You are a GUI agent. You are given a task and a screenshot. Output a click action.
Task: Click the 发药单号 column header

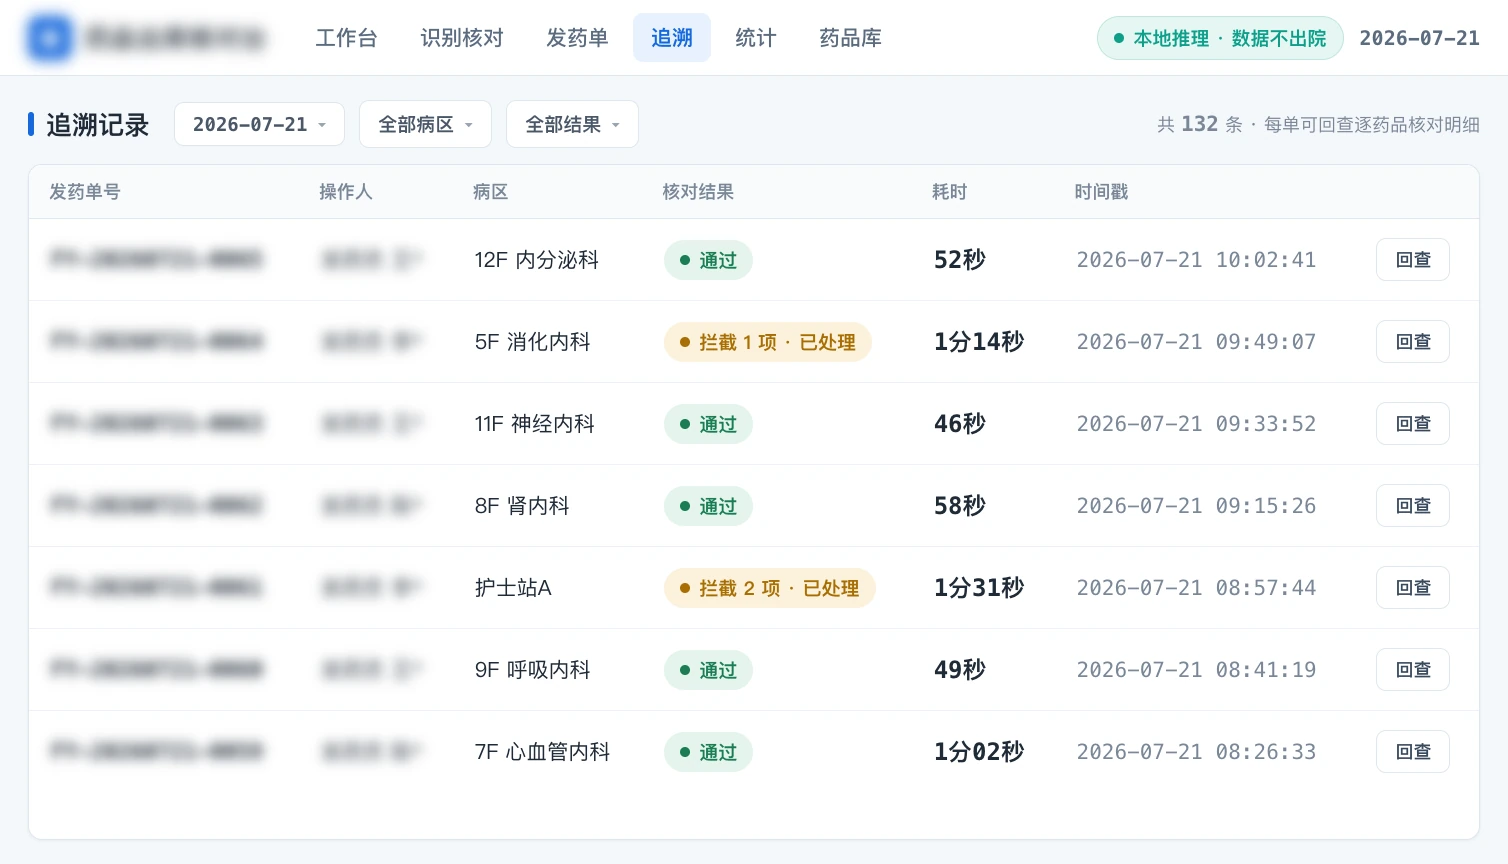click(85, 192)
